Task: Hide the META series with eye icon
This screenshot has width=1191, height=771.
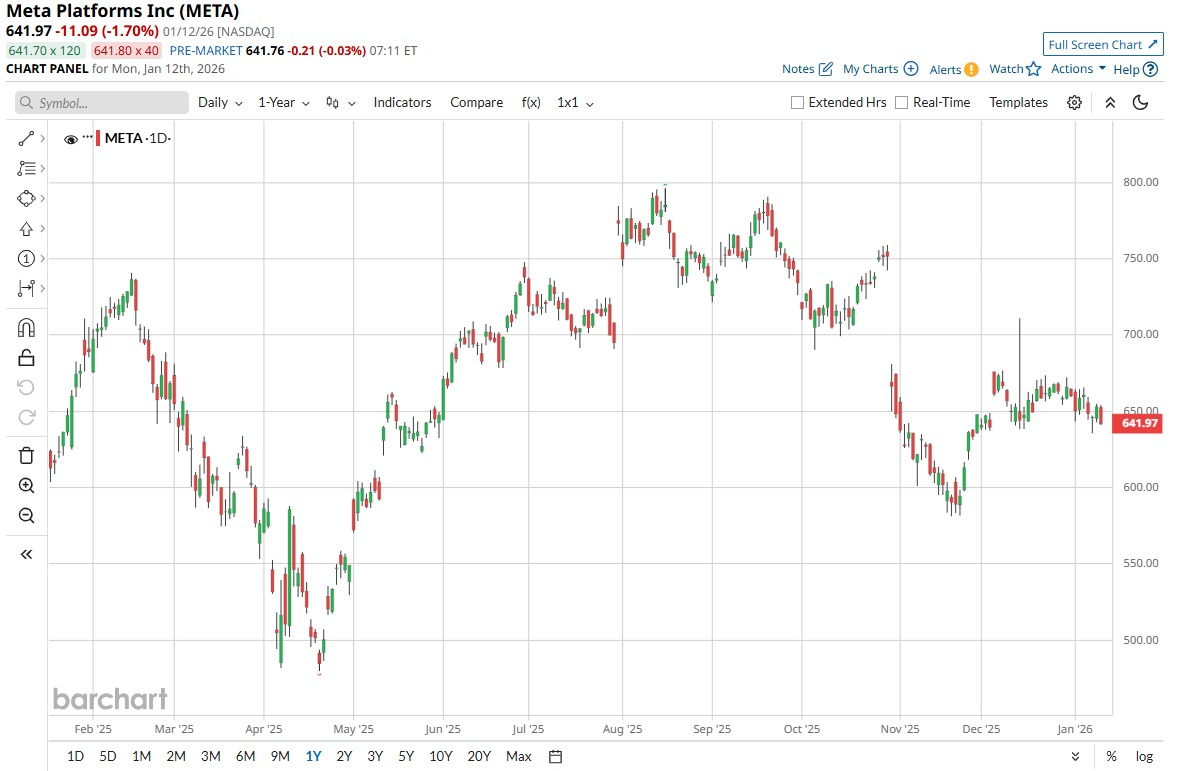Action: (71, 139)
